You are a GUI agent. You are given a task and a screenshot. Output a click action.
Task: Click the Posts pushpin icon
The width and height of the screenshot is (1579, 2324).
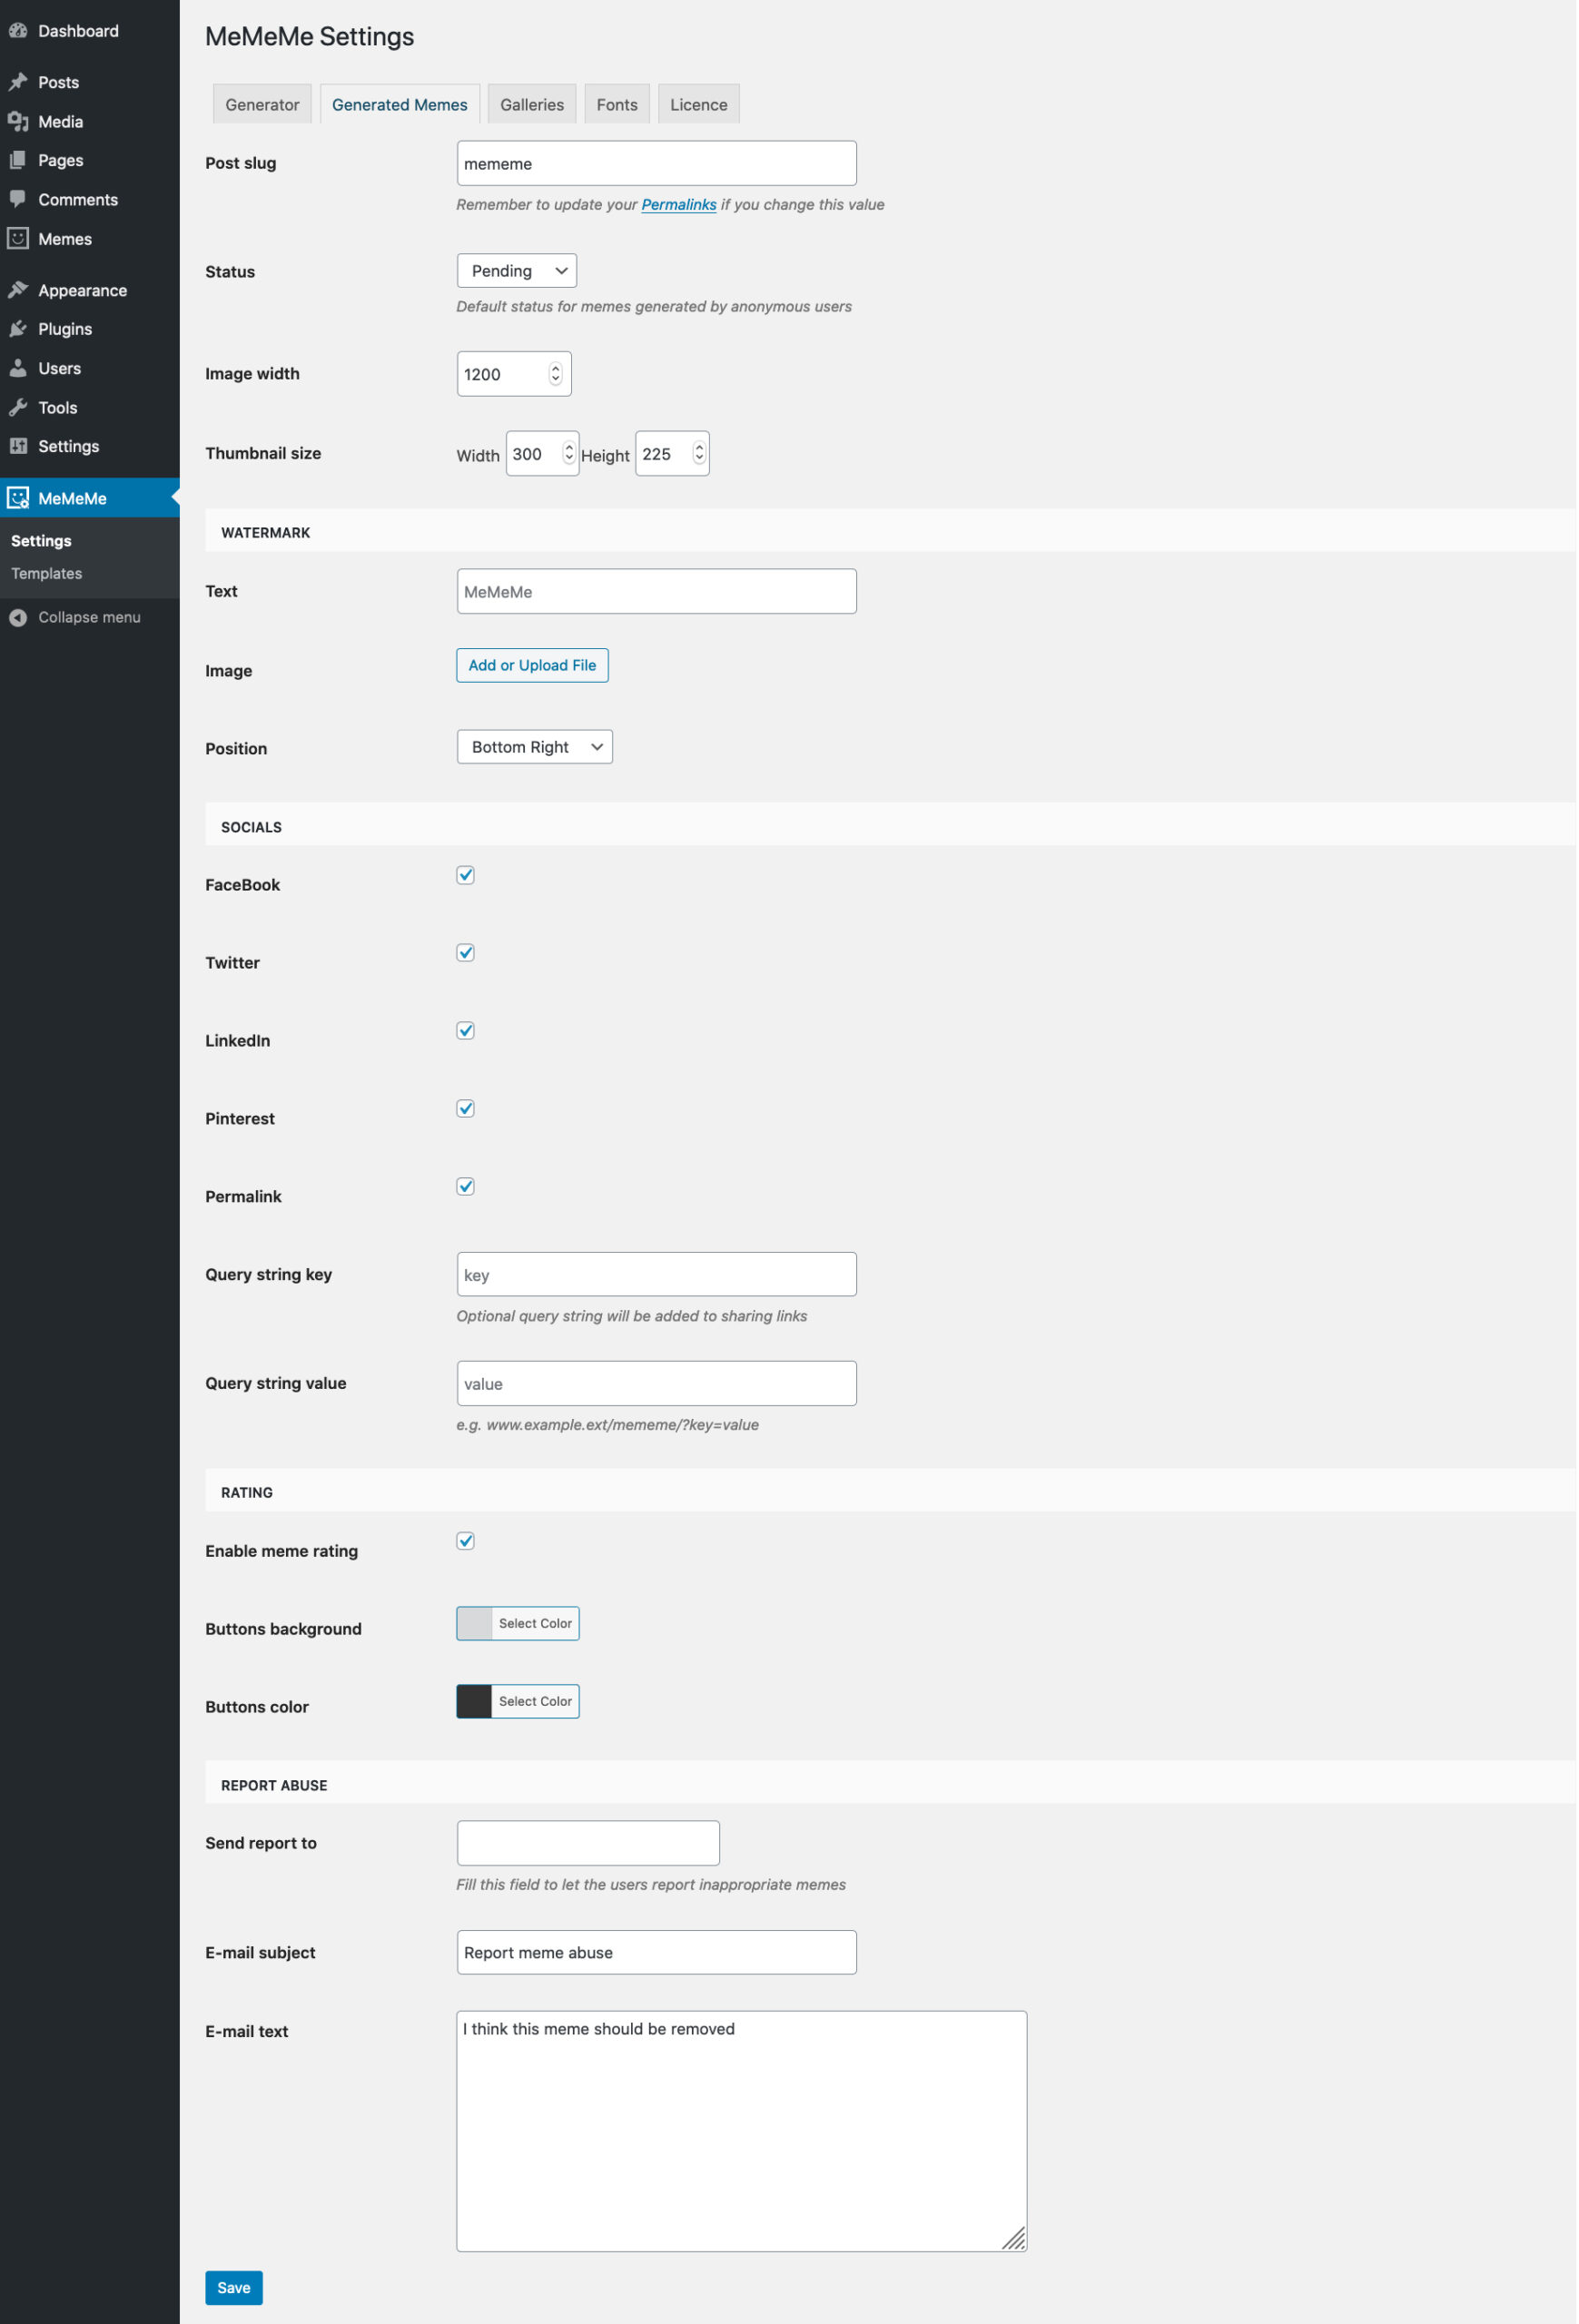pos(18,82)
